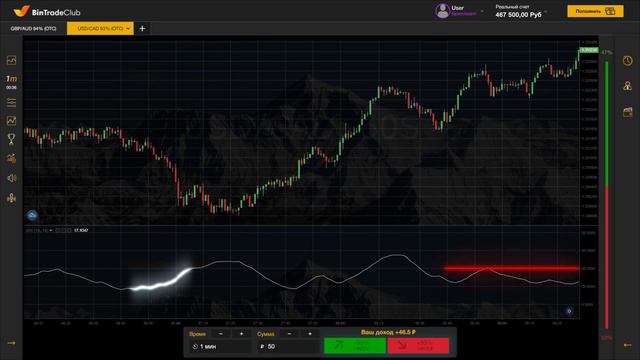Open the indicators icon in left sidebar

click(x=11, y=121)
